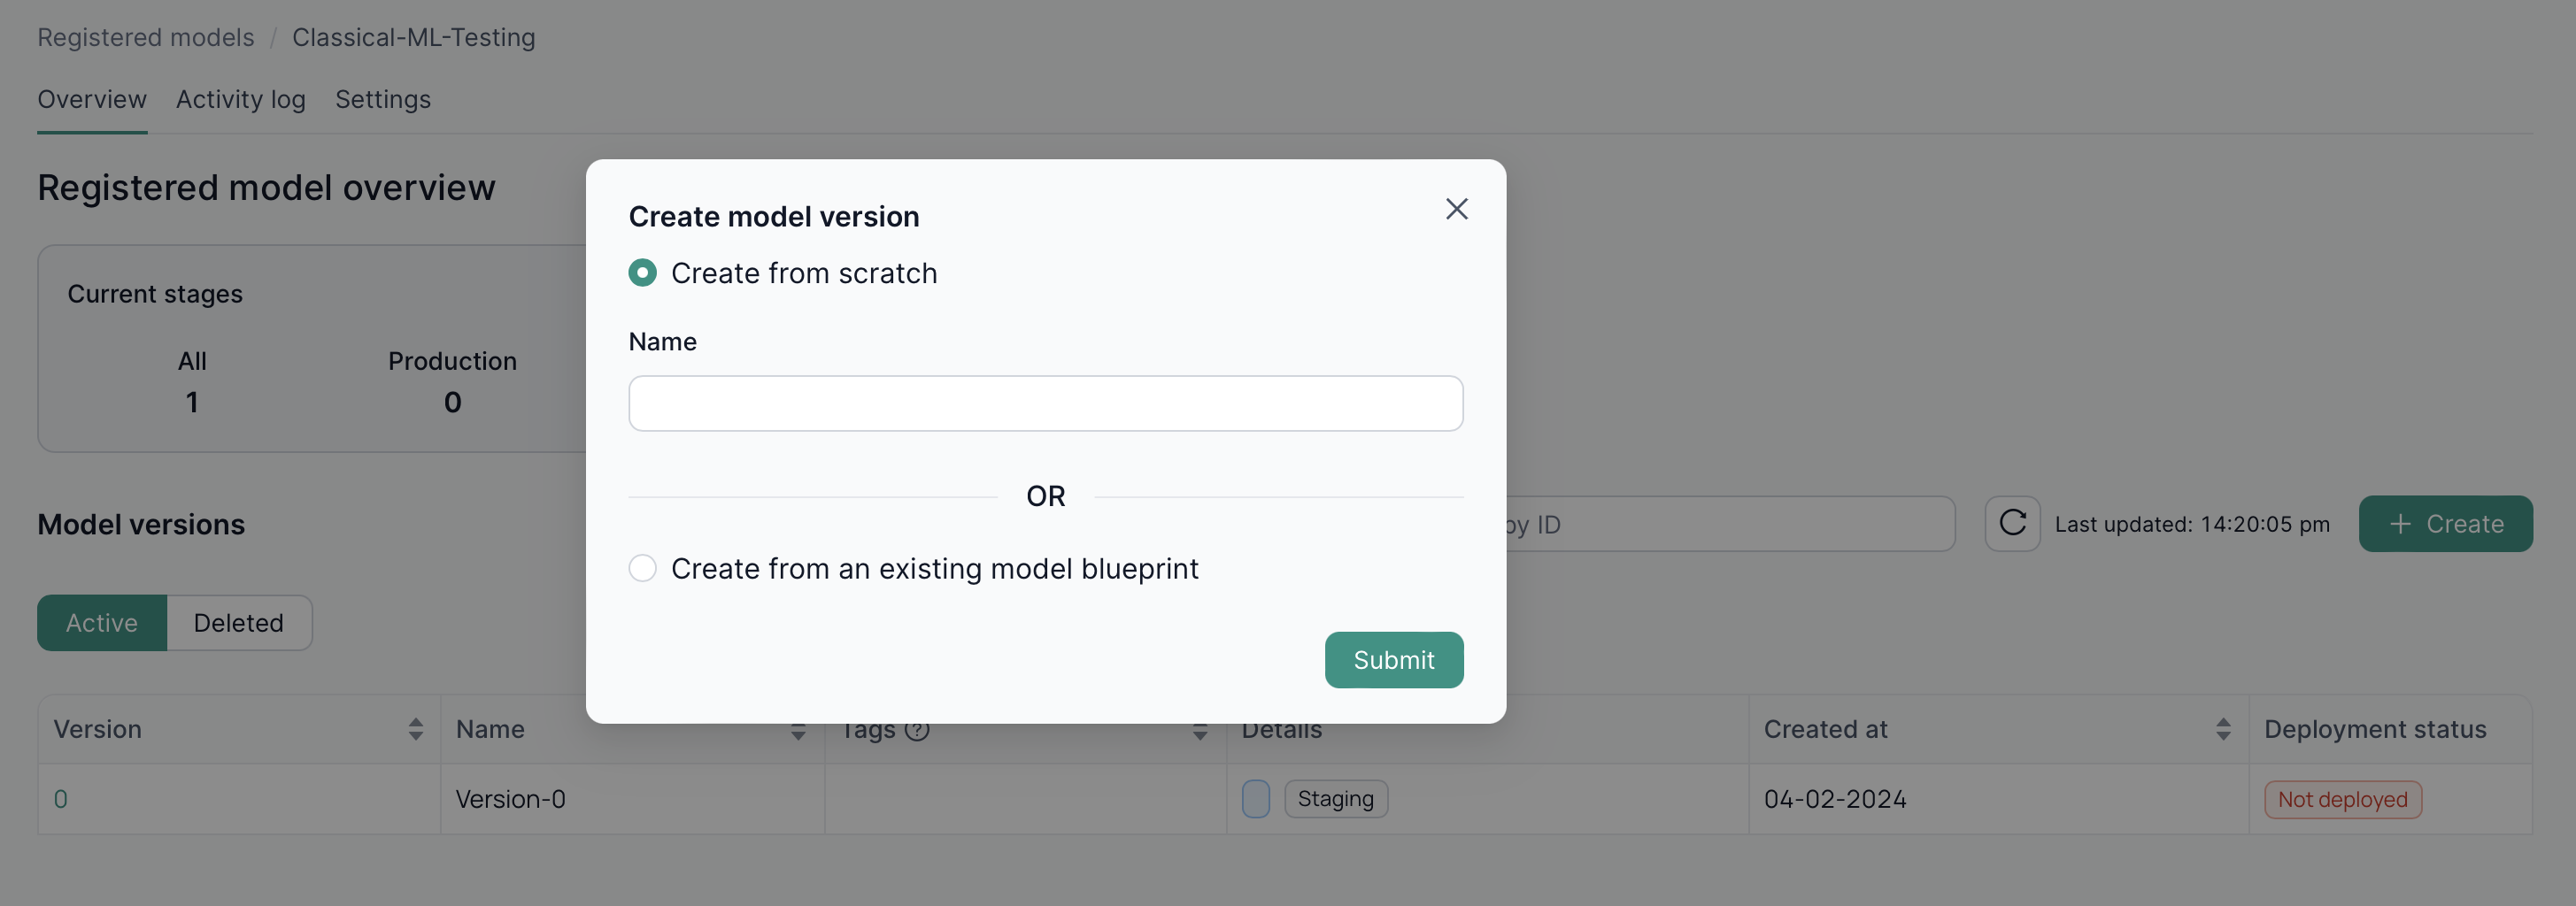Check the checkbox next to the Staging tag
This screenshot has height=906, width=2576.
pos(1255,798)
